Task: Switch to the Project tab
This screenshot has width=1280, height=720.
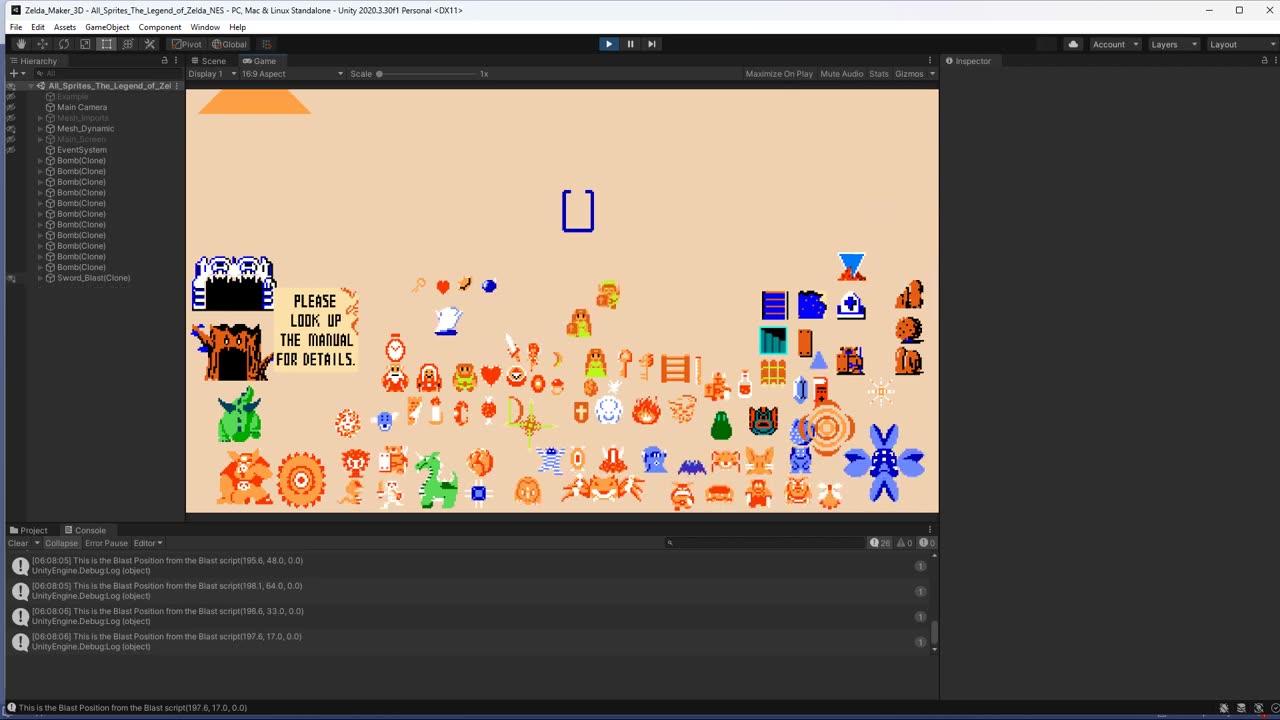Action: (x=29, y=530)
